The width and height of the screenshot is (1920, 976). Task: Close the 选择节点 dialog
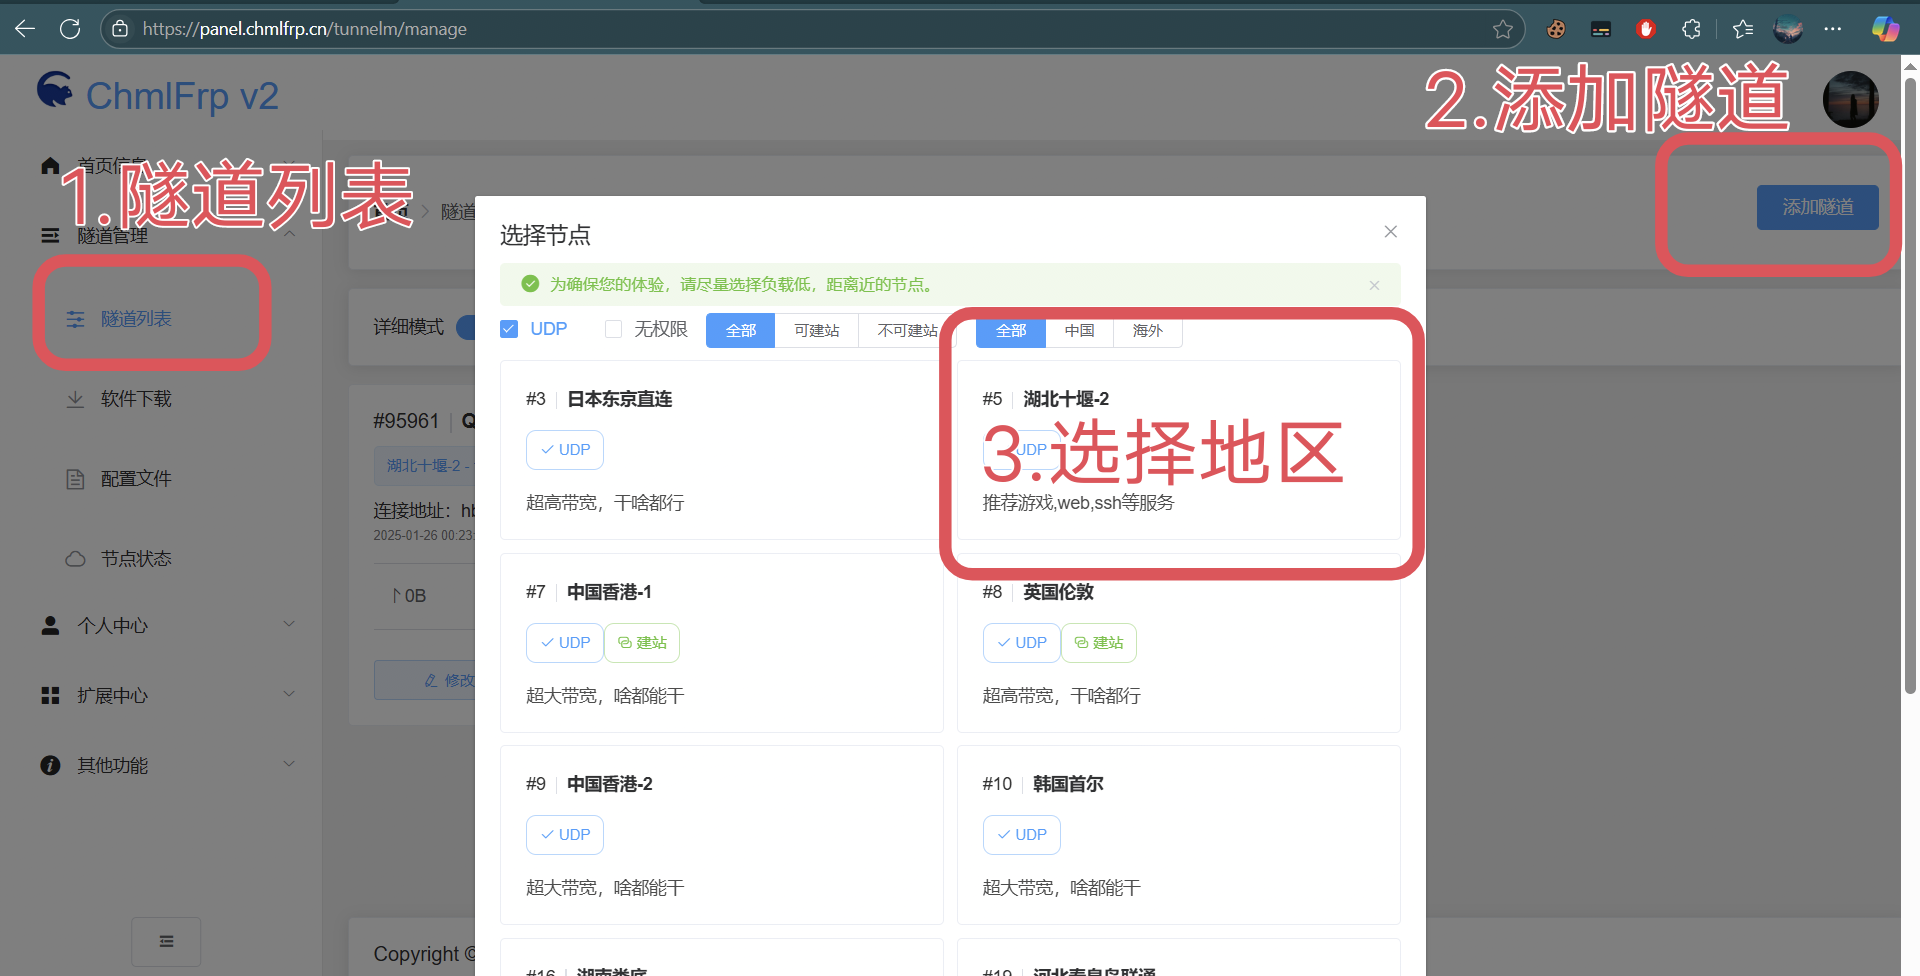(x=1390, y=232)
